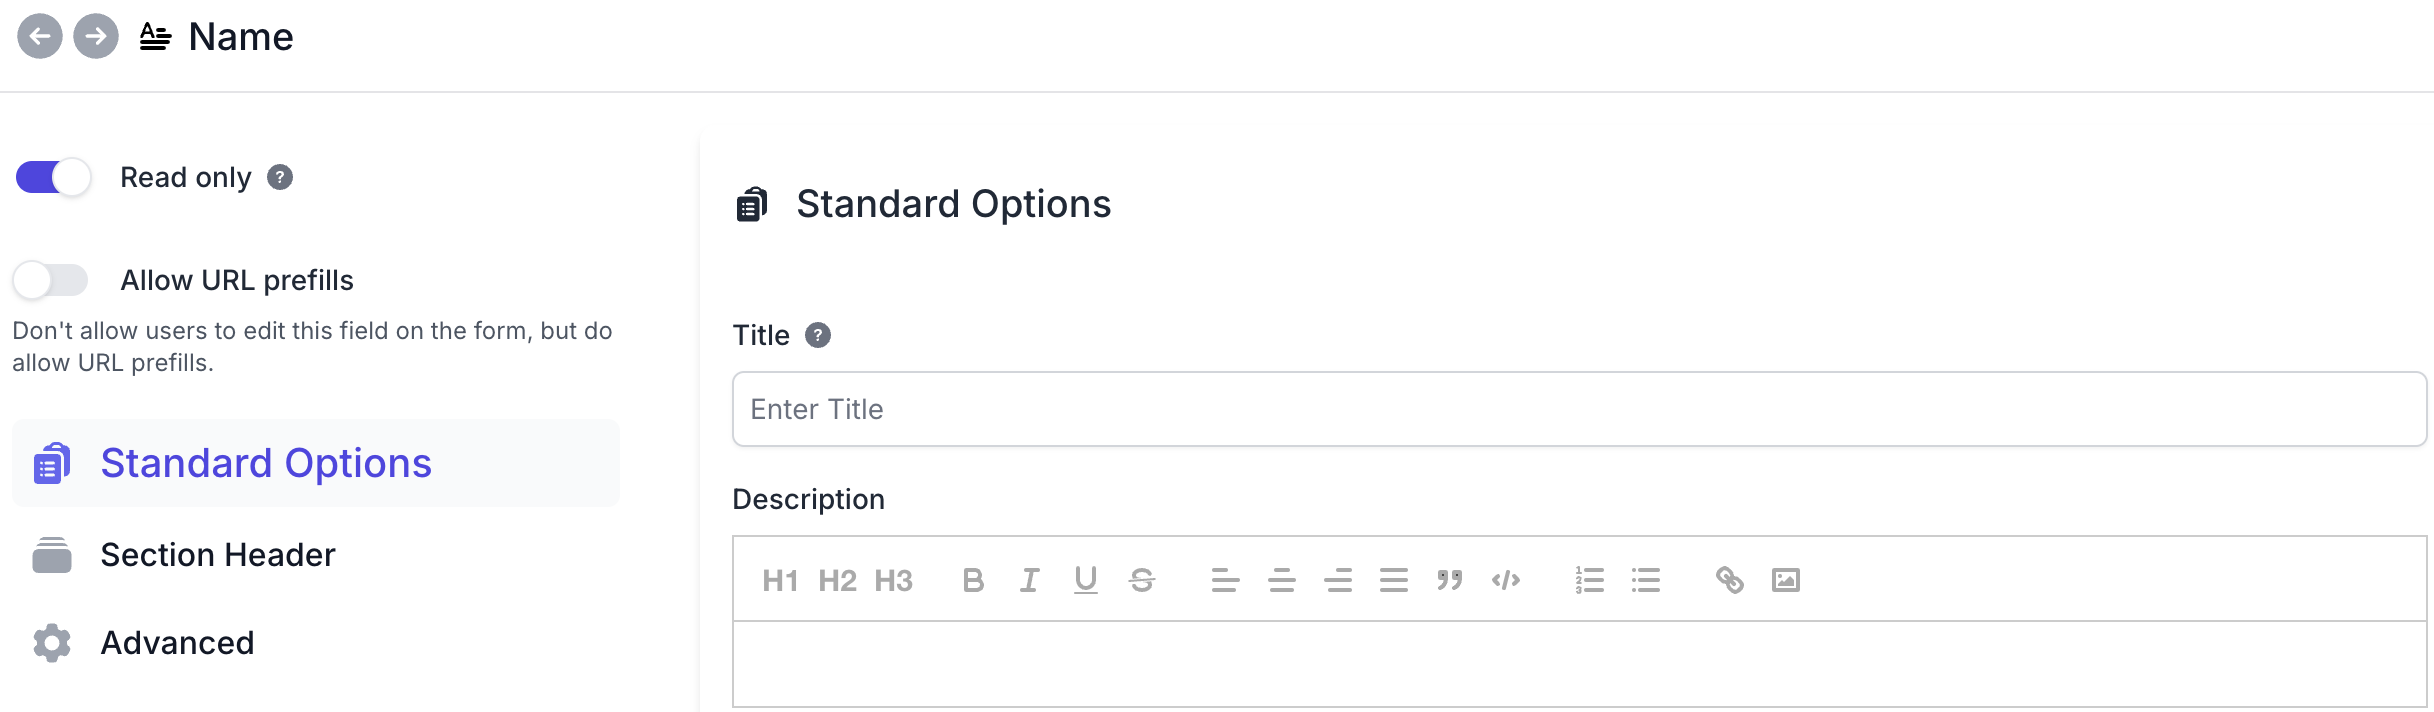Insert a code block in the Description
The image size is (2434, 712).
pos(1506,580)
